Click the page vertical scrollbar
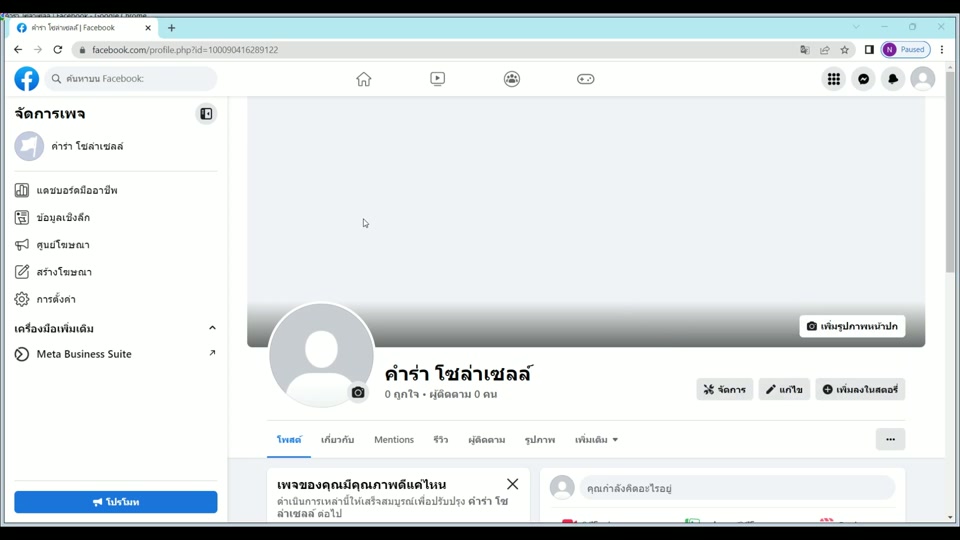960x540 pixels. click(950, 171)
